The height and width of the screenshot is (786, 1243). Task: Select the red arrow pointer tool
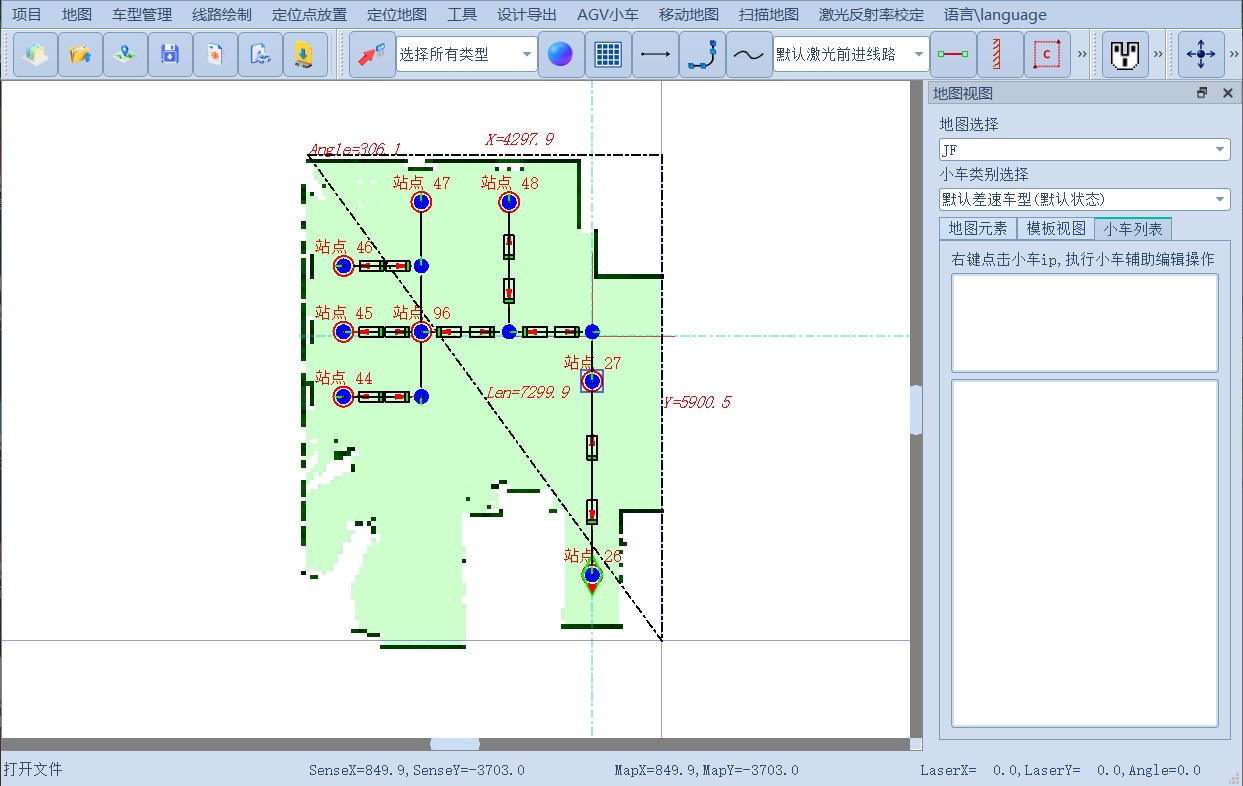click(x=372, y=54)
